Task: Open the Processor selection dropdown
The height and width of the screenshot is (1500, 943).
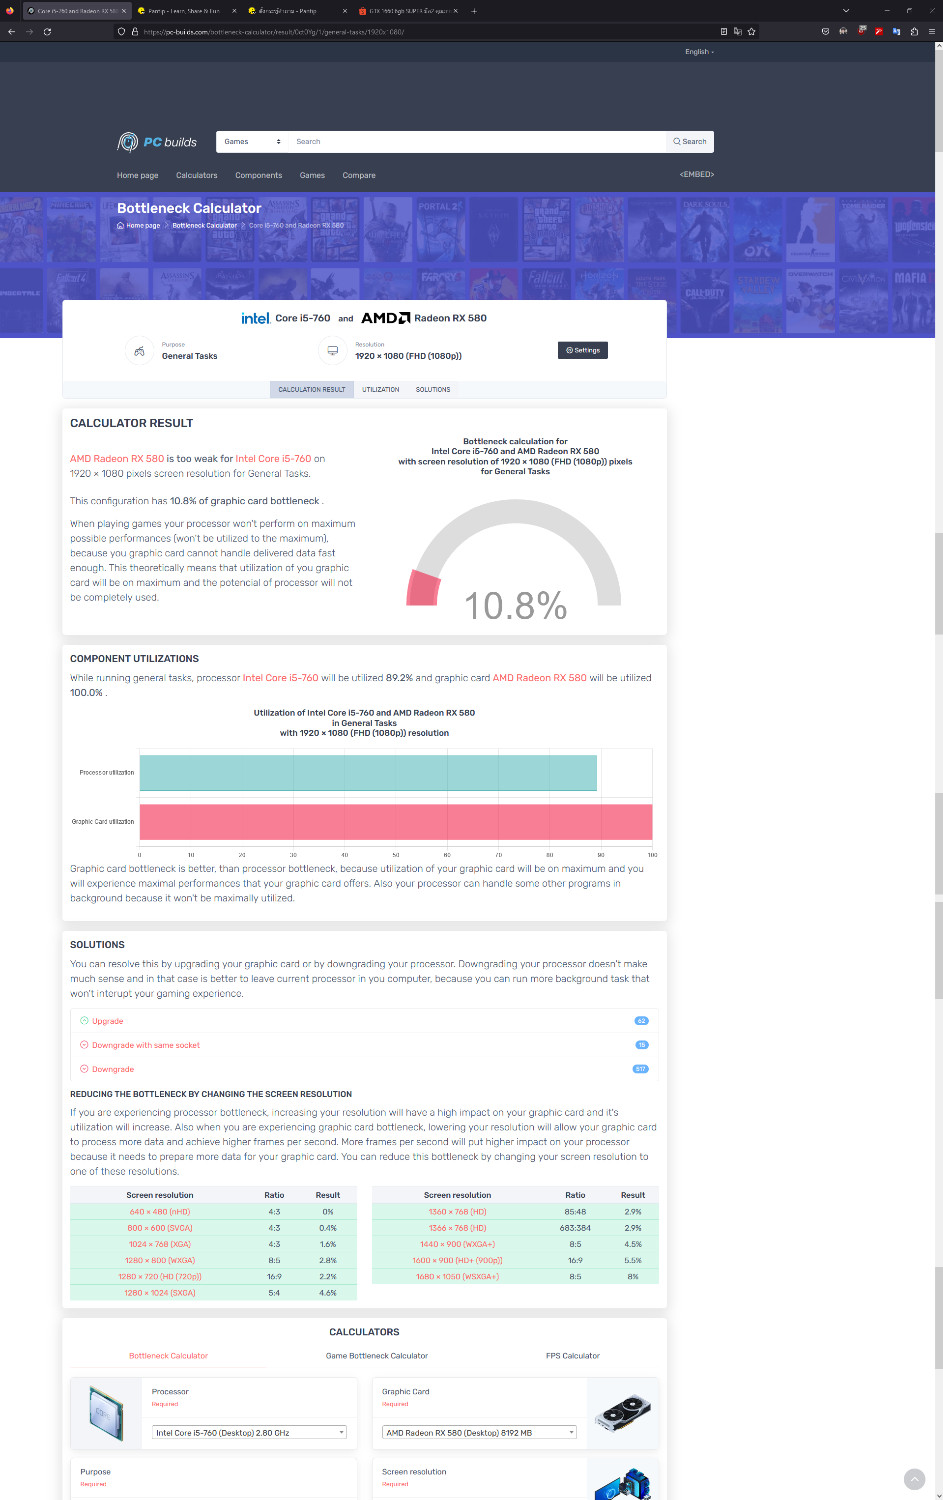Action: point(249,1433)
